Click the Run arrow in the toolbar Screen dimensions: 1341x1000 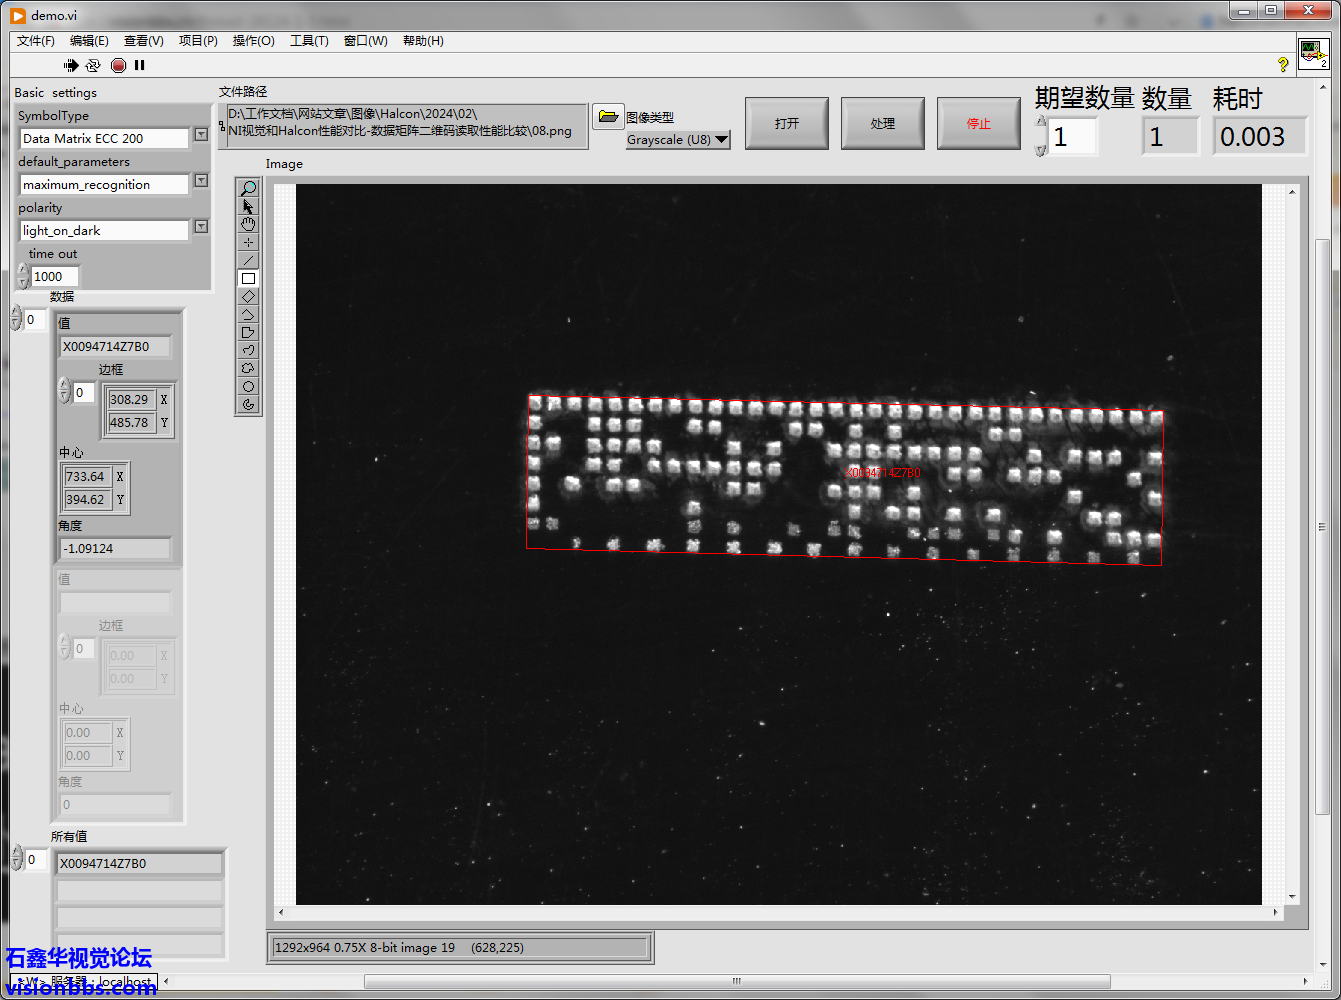coord(71,65)
